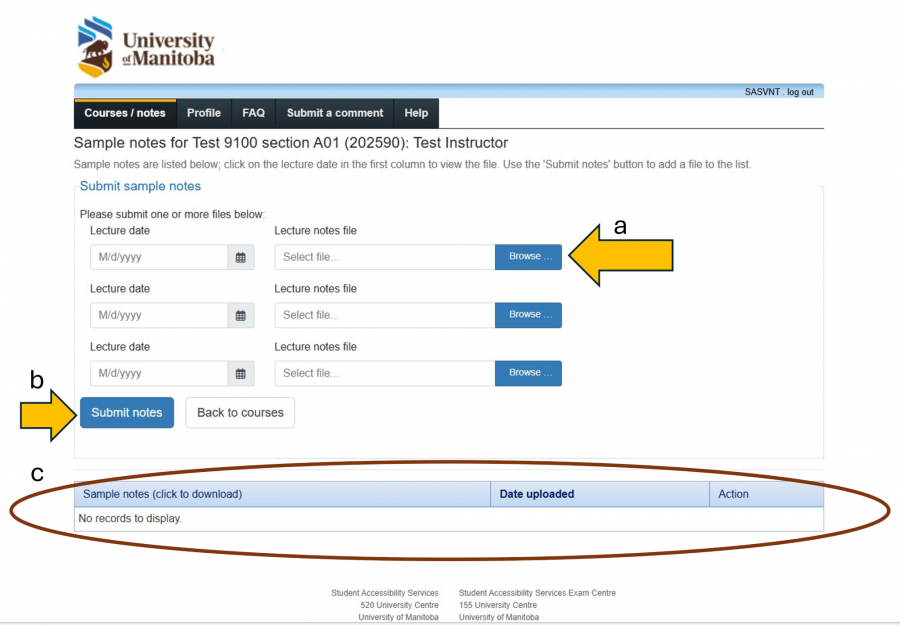Open the Help section
This screenshot has width=900, height=625.
point(415,113)
